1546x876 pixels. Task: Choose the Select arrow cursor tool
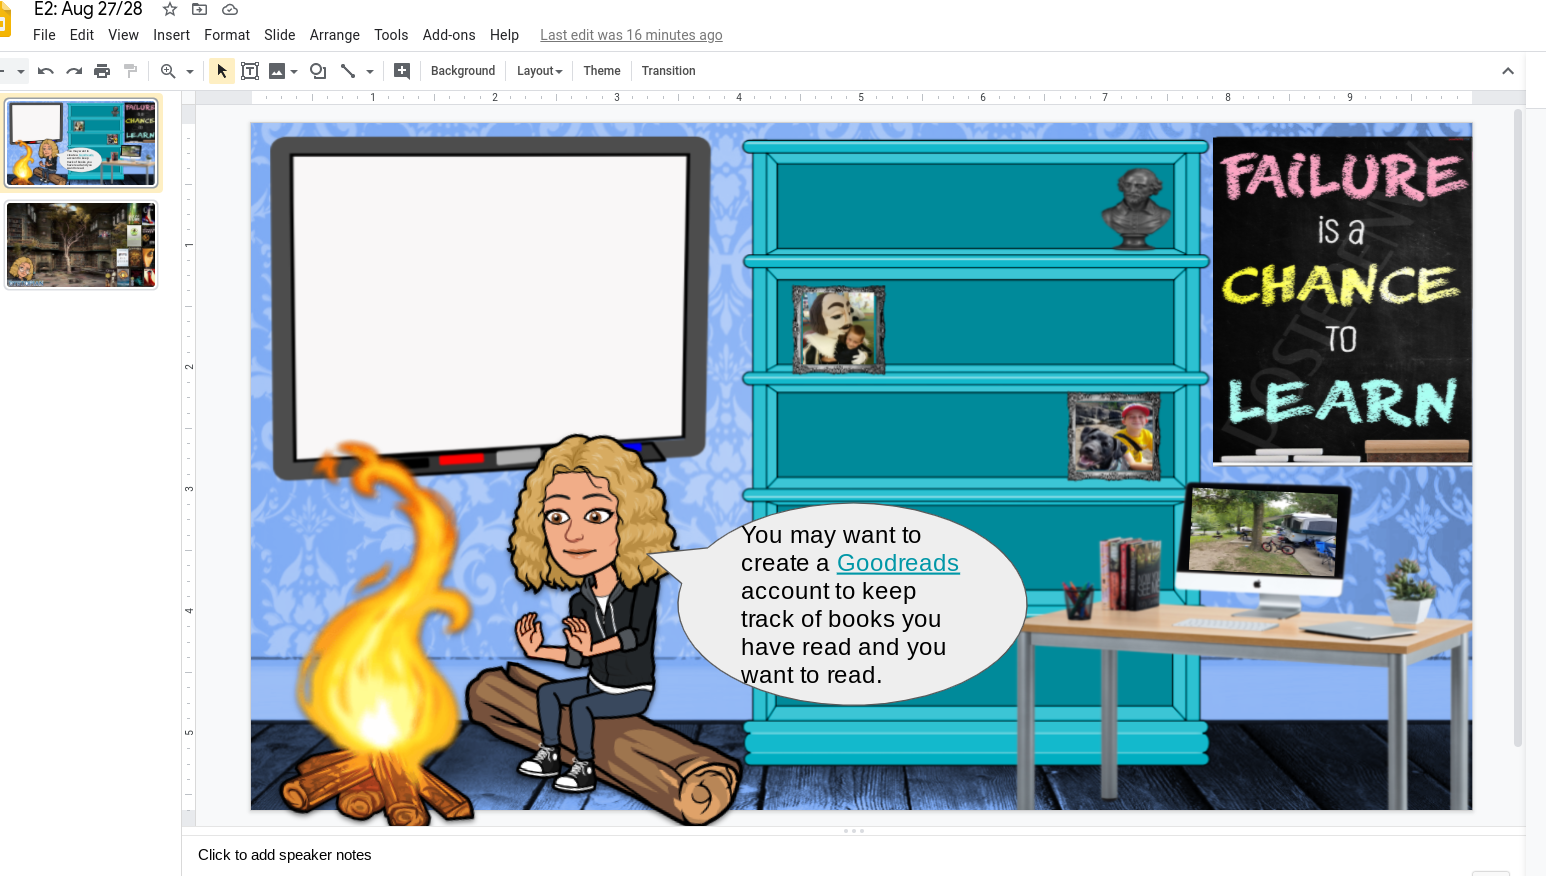222,71
